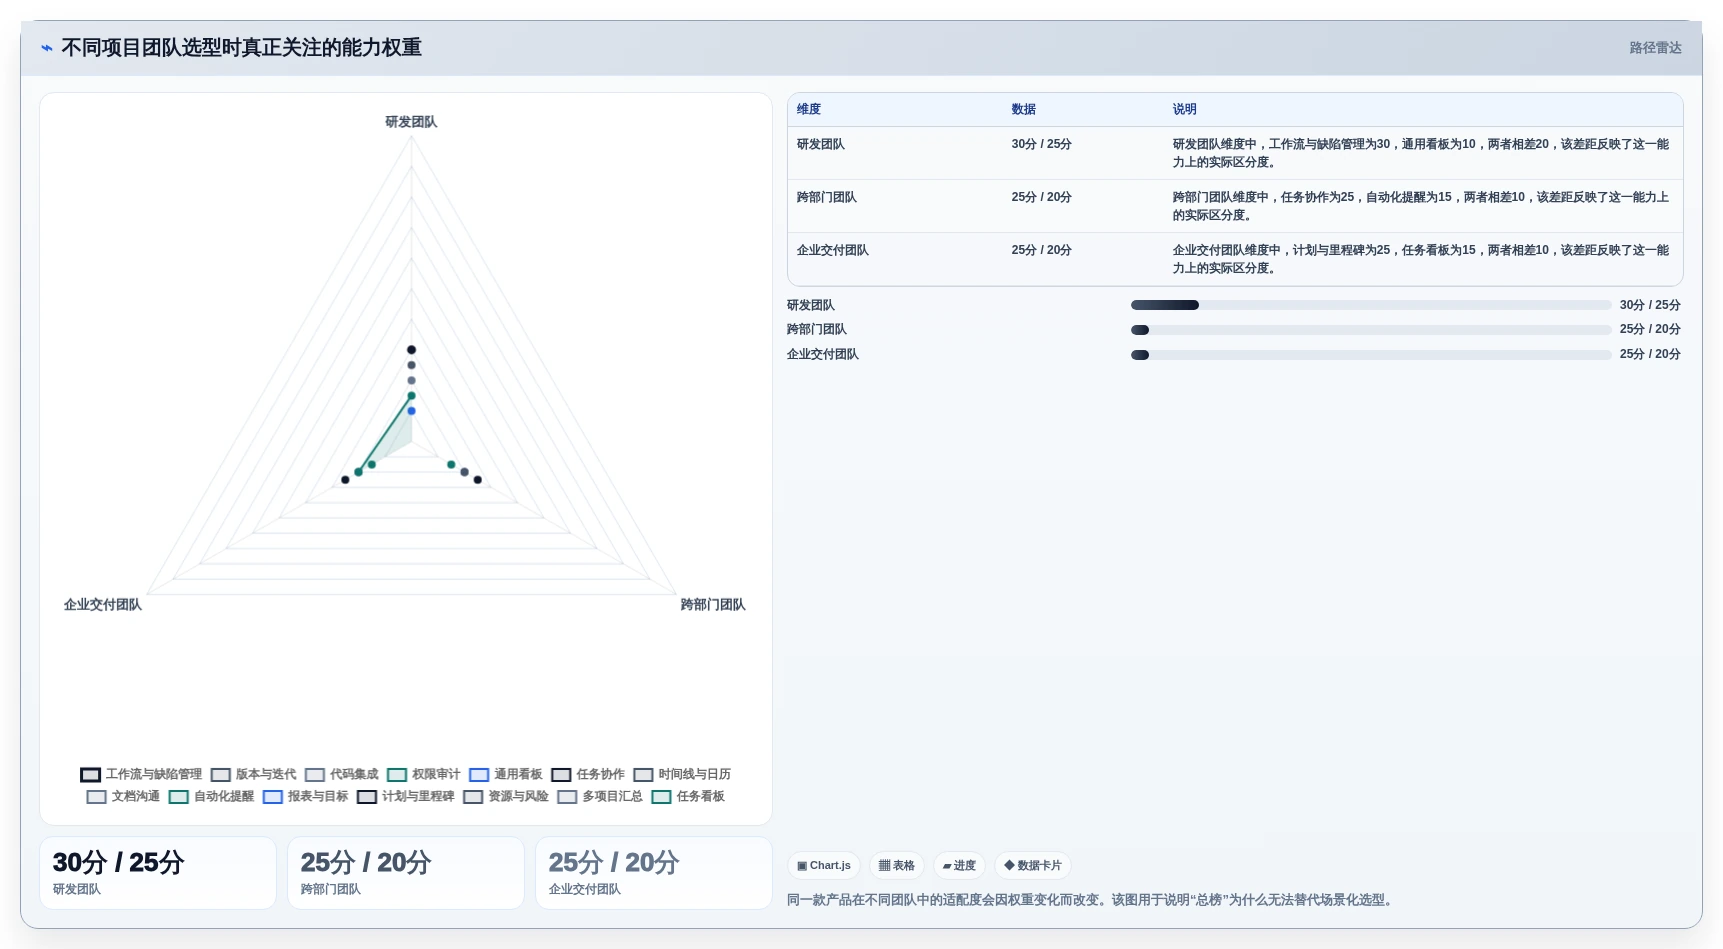Click the 进度 chip
1723x949 pixels.
click(x=959, y=865)
